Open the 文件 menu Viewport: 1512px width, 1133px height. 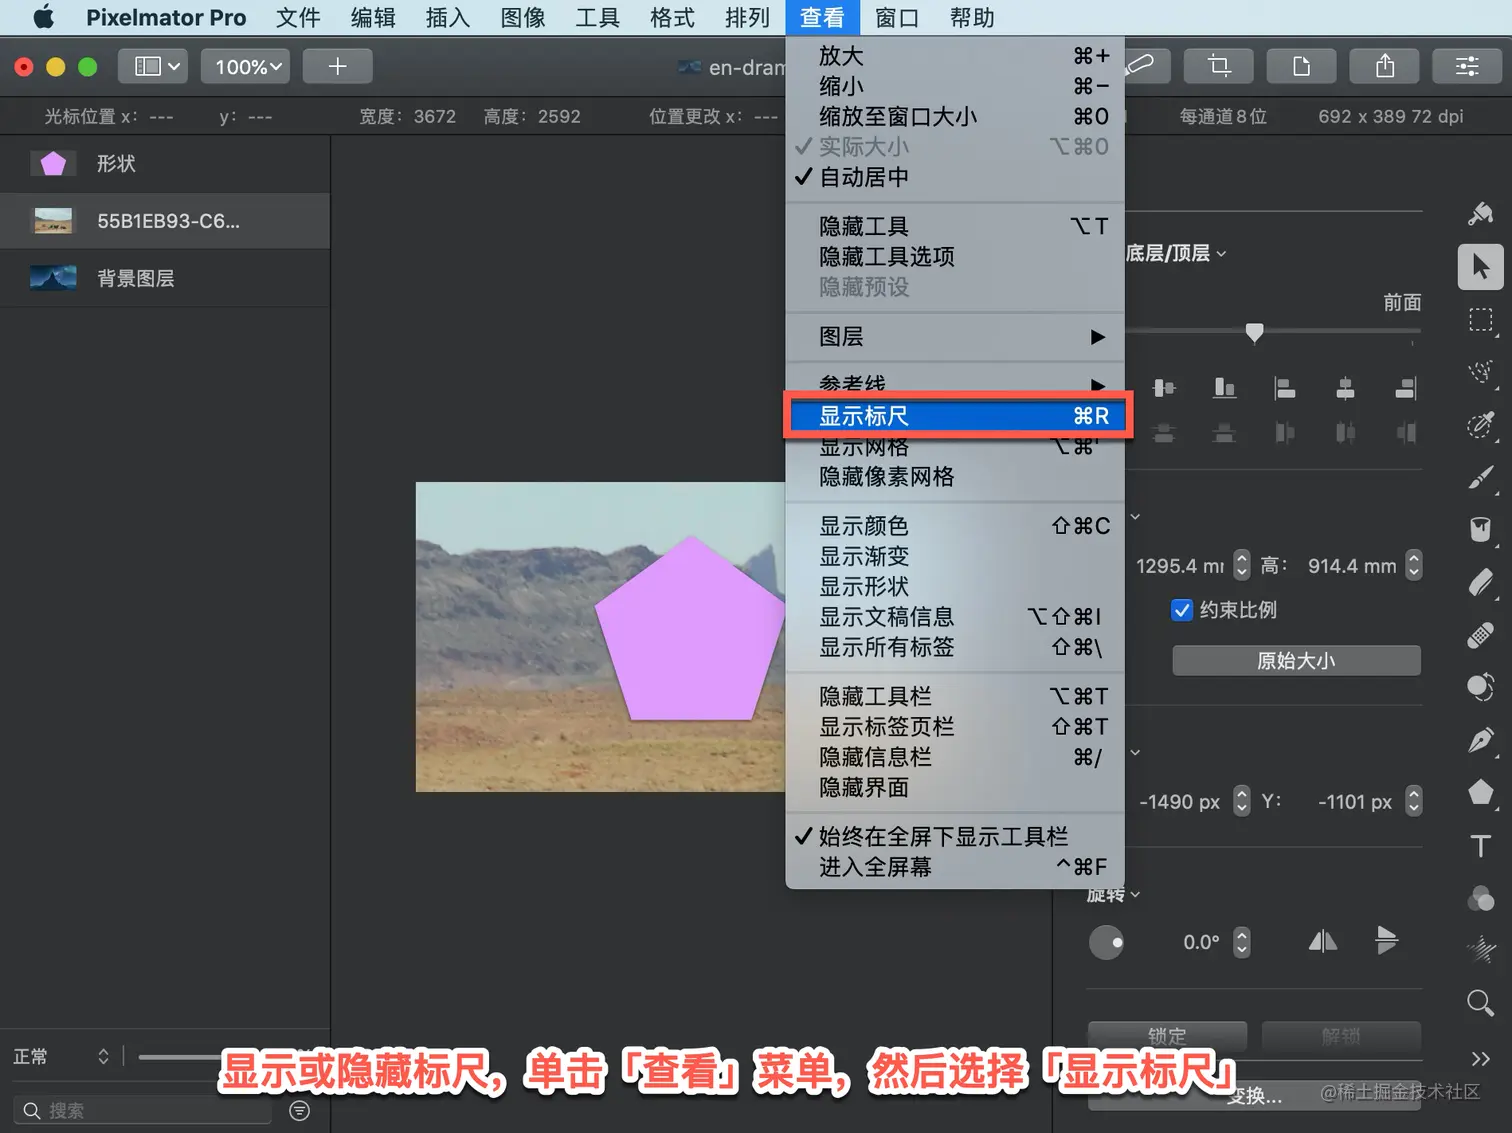298,18
